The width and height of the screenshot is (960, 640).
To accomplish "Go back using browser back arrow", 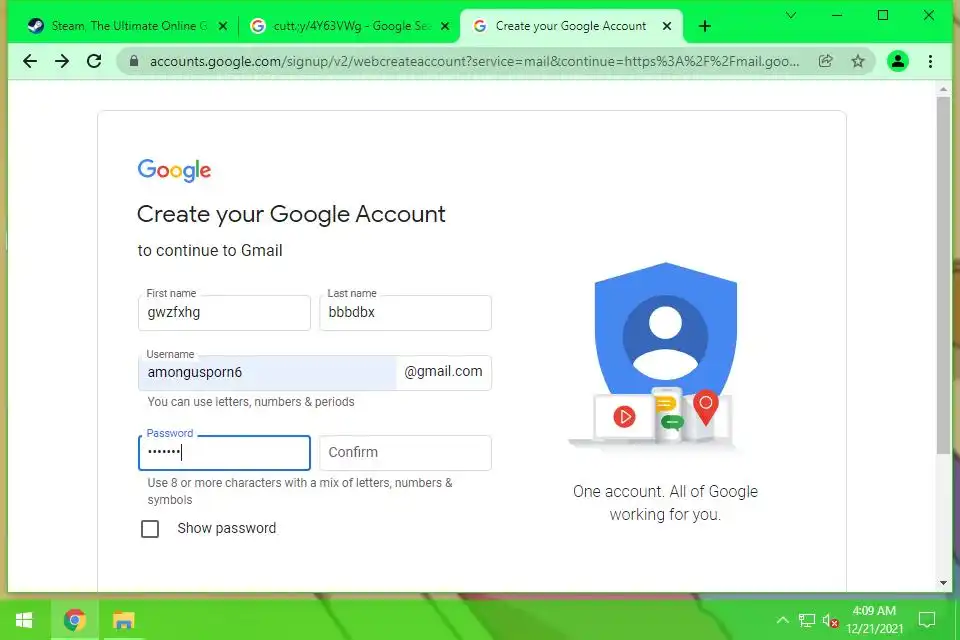I will coord(29,61).
